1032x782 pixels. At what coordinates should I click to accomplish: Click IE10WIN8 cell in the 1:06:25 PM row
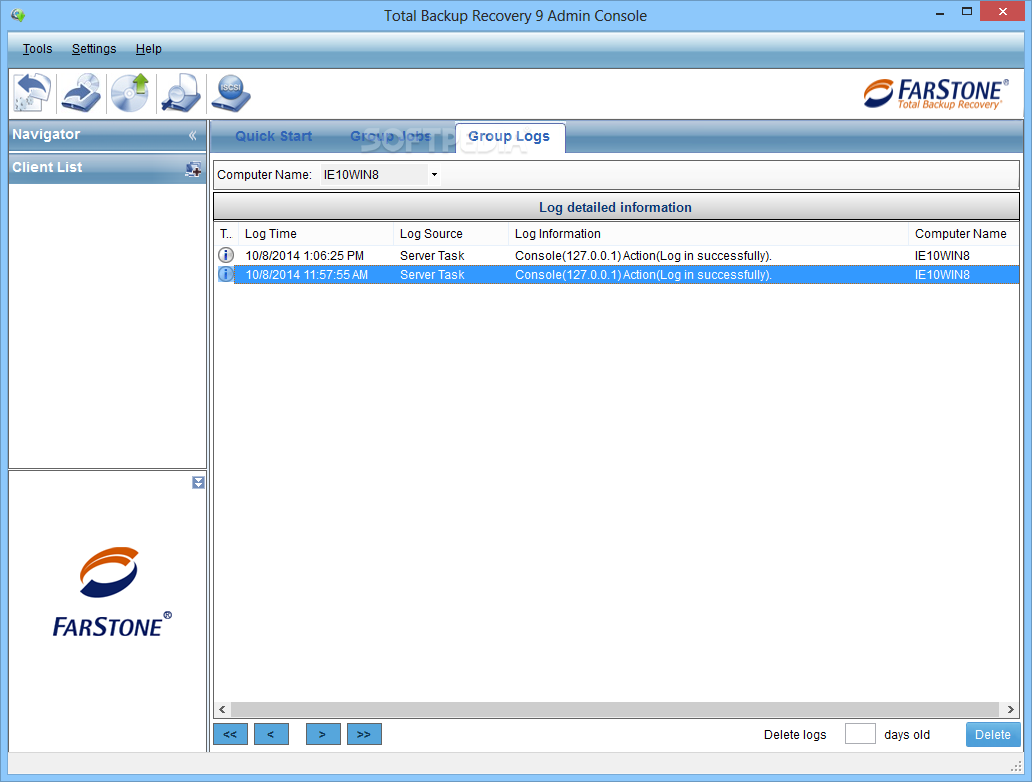[x=942, y=255]
